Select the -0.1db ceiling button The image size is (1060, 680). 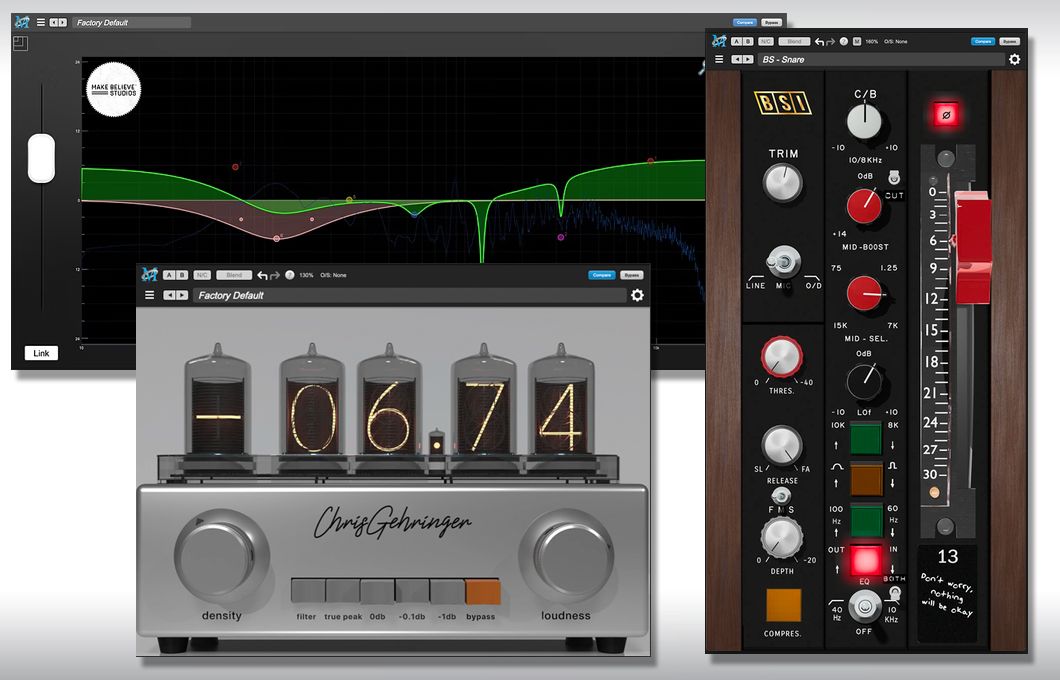tap(412, 591)
